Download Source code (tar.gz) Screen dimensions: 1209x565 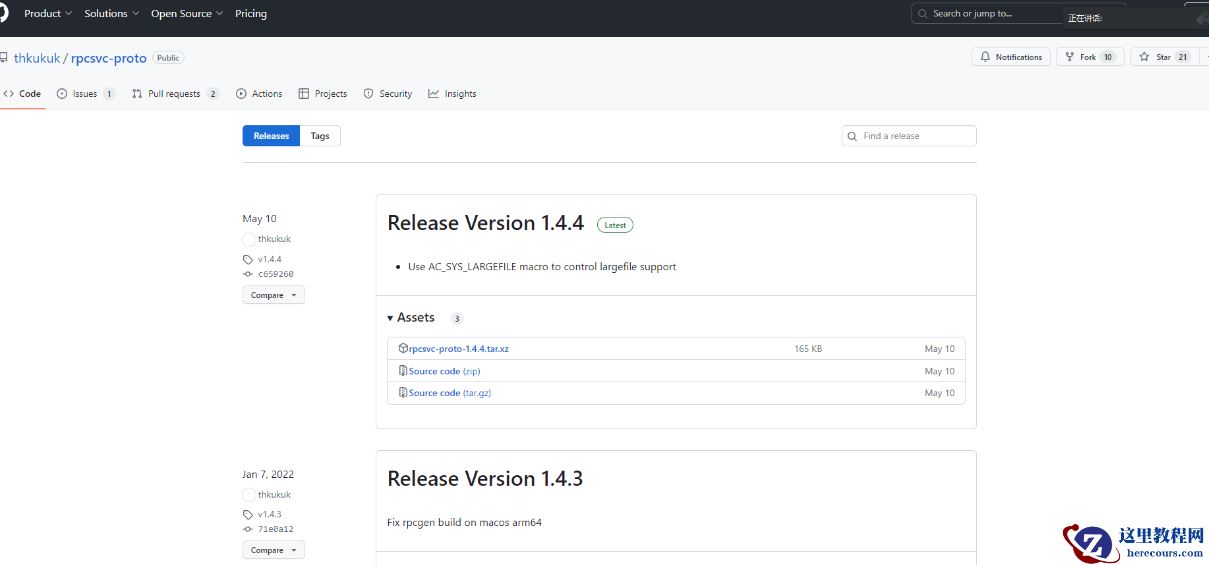pos(450,393)
